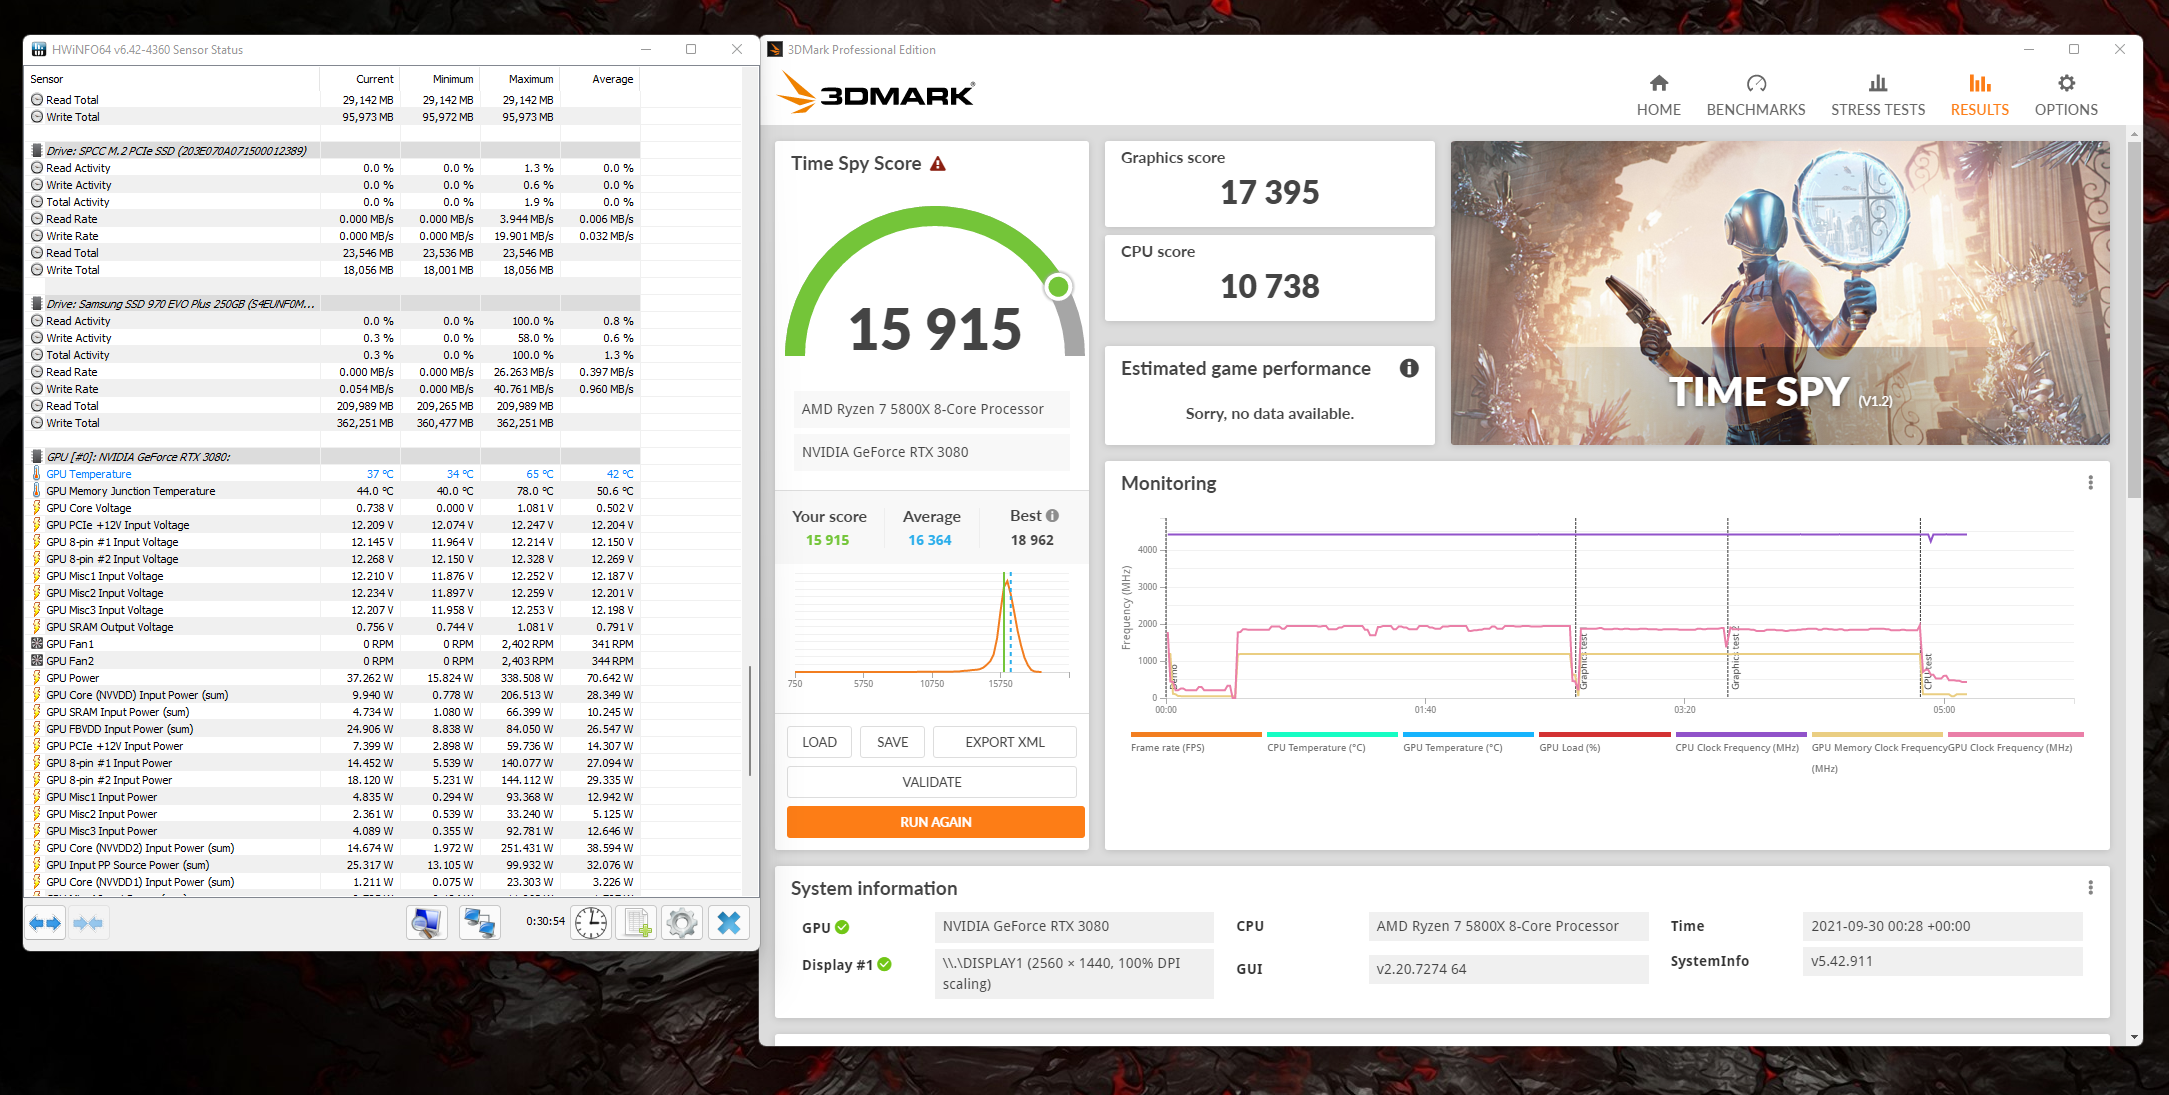
Task: Toggle GPU Clock Frequency (MHz) series
Action: 2015,742
